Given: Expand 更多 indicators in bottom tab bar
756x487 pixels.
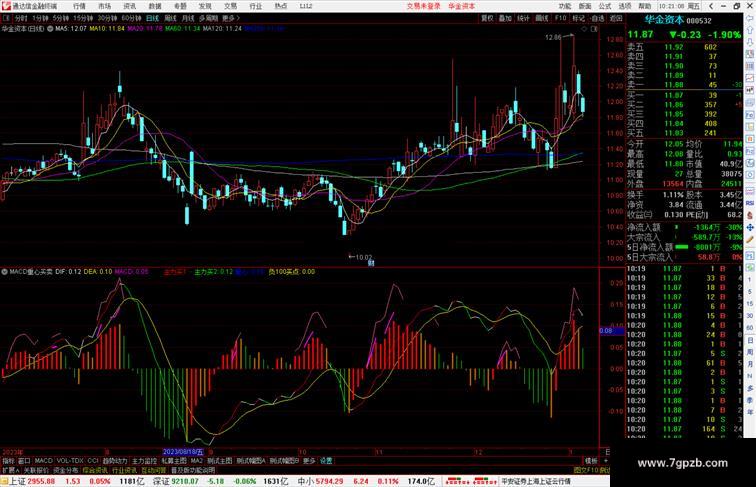Looking at the screenshot, I should point(309,461).
